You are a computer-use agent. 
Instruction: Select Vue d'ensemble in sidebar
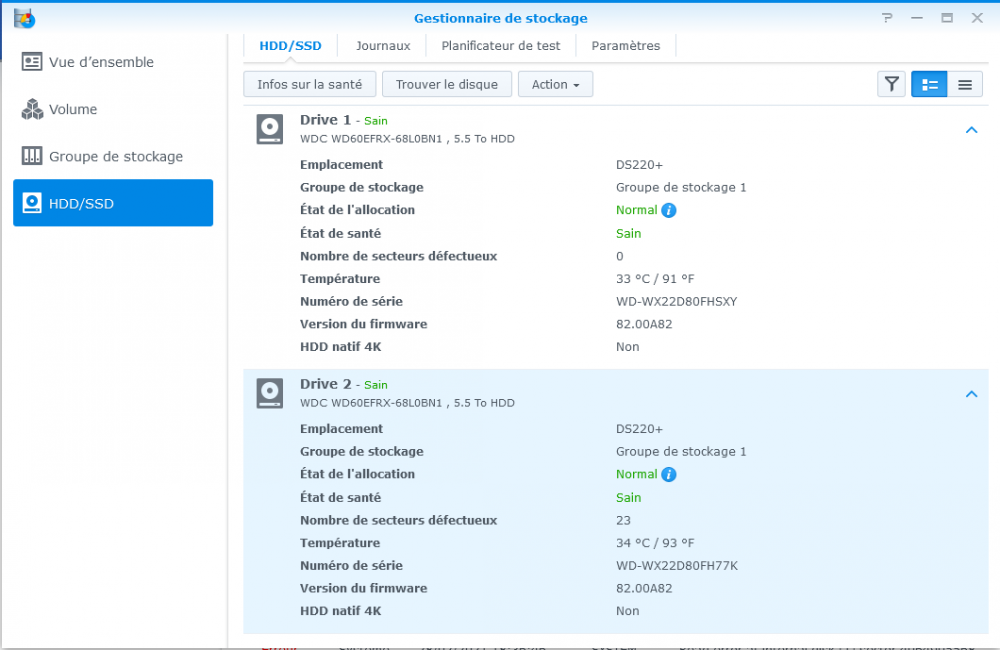101,62
